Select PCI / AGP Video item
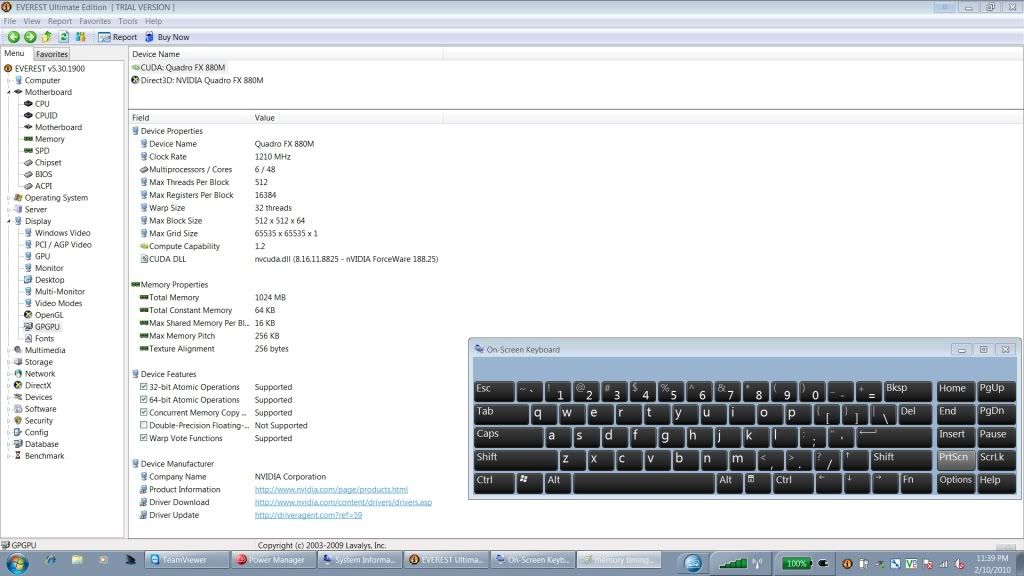The height and width of the screenshot is (576, 1024). point(63,245)
